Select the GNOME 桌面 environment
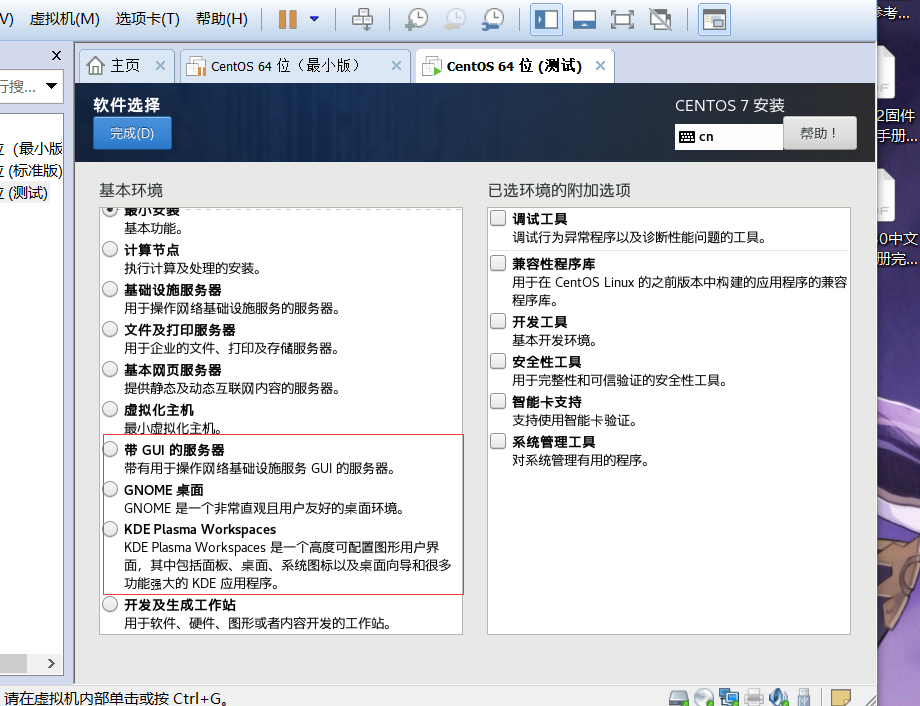The height and width of the screenshot is (706, 920). click(110, 489)
